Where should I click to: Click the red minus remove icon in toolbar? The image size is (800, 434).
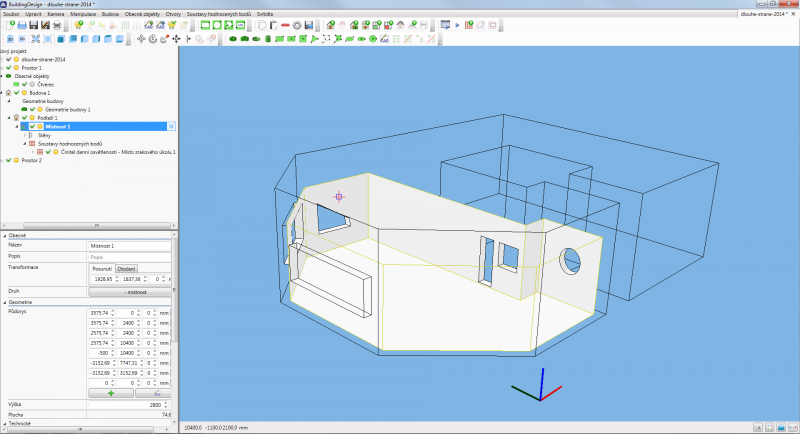(x=285, y=25)
